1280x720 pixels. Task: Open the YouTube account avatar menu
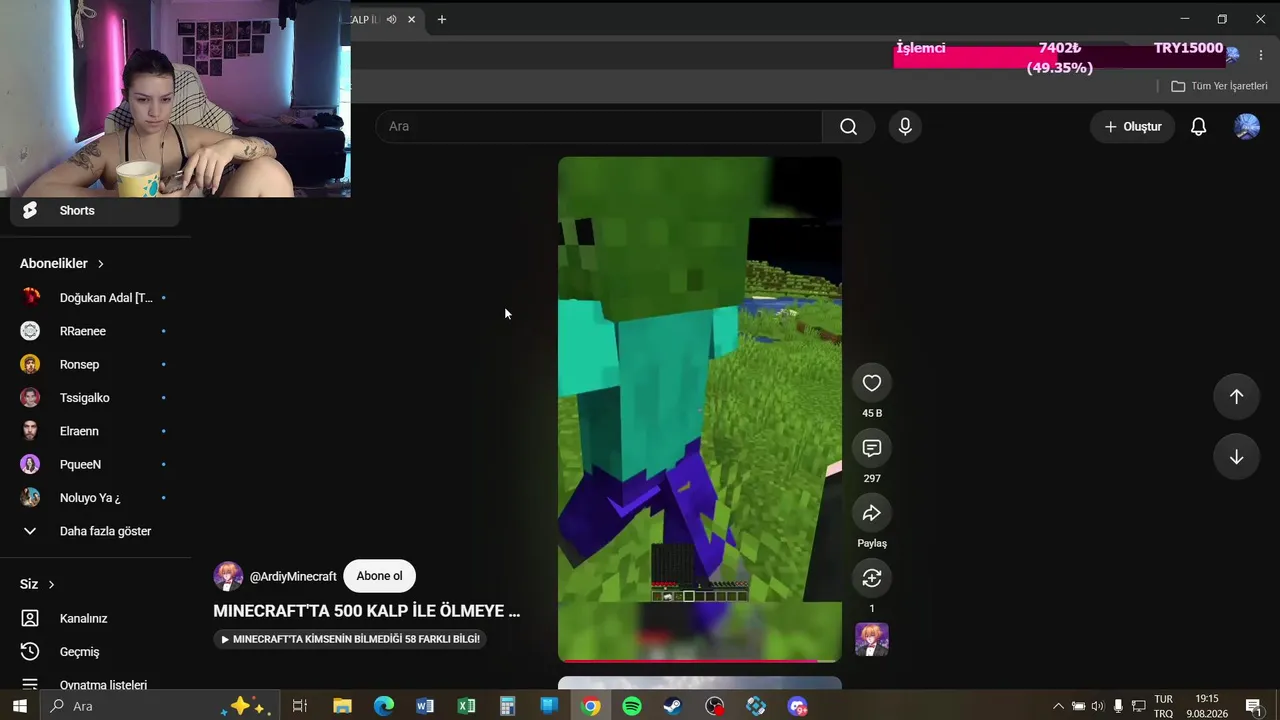(1247, 126)
